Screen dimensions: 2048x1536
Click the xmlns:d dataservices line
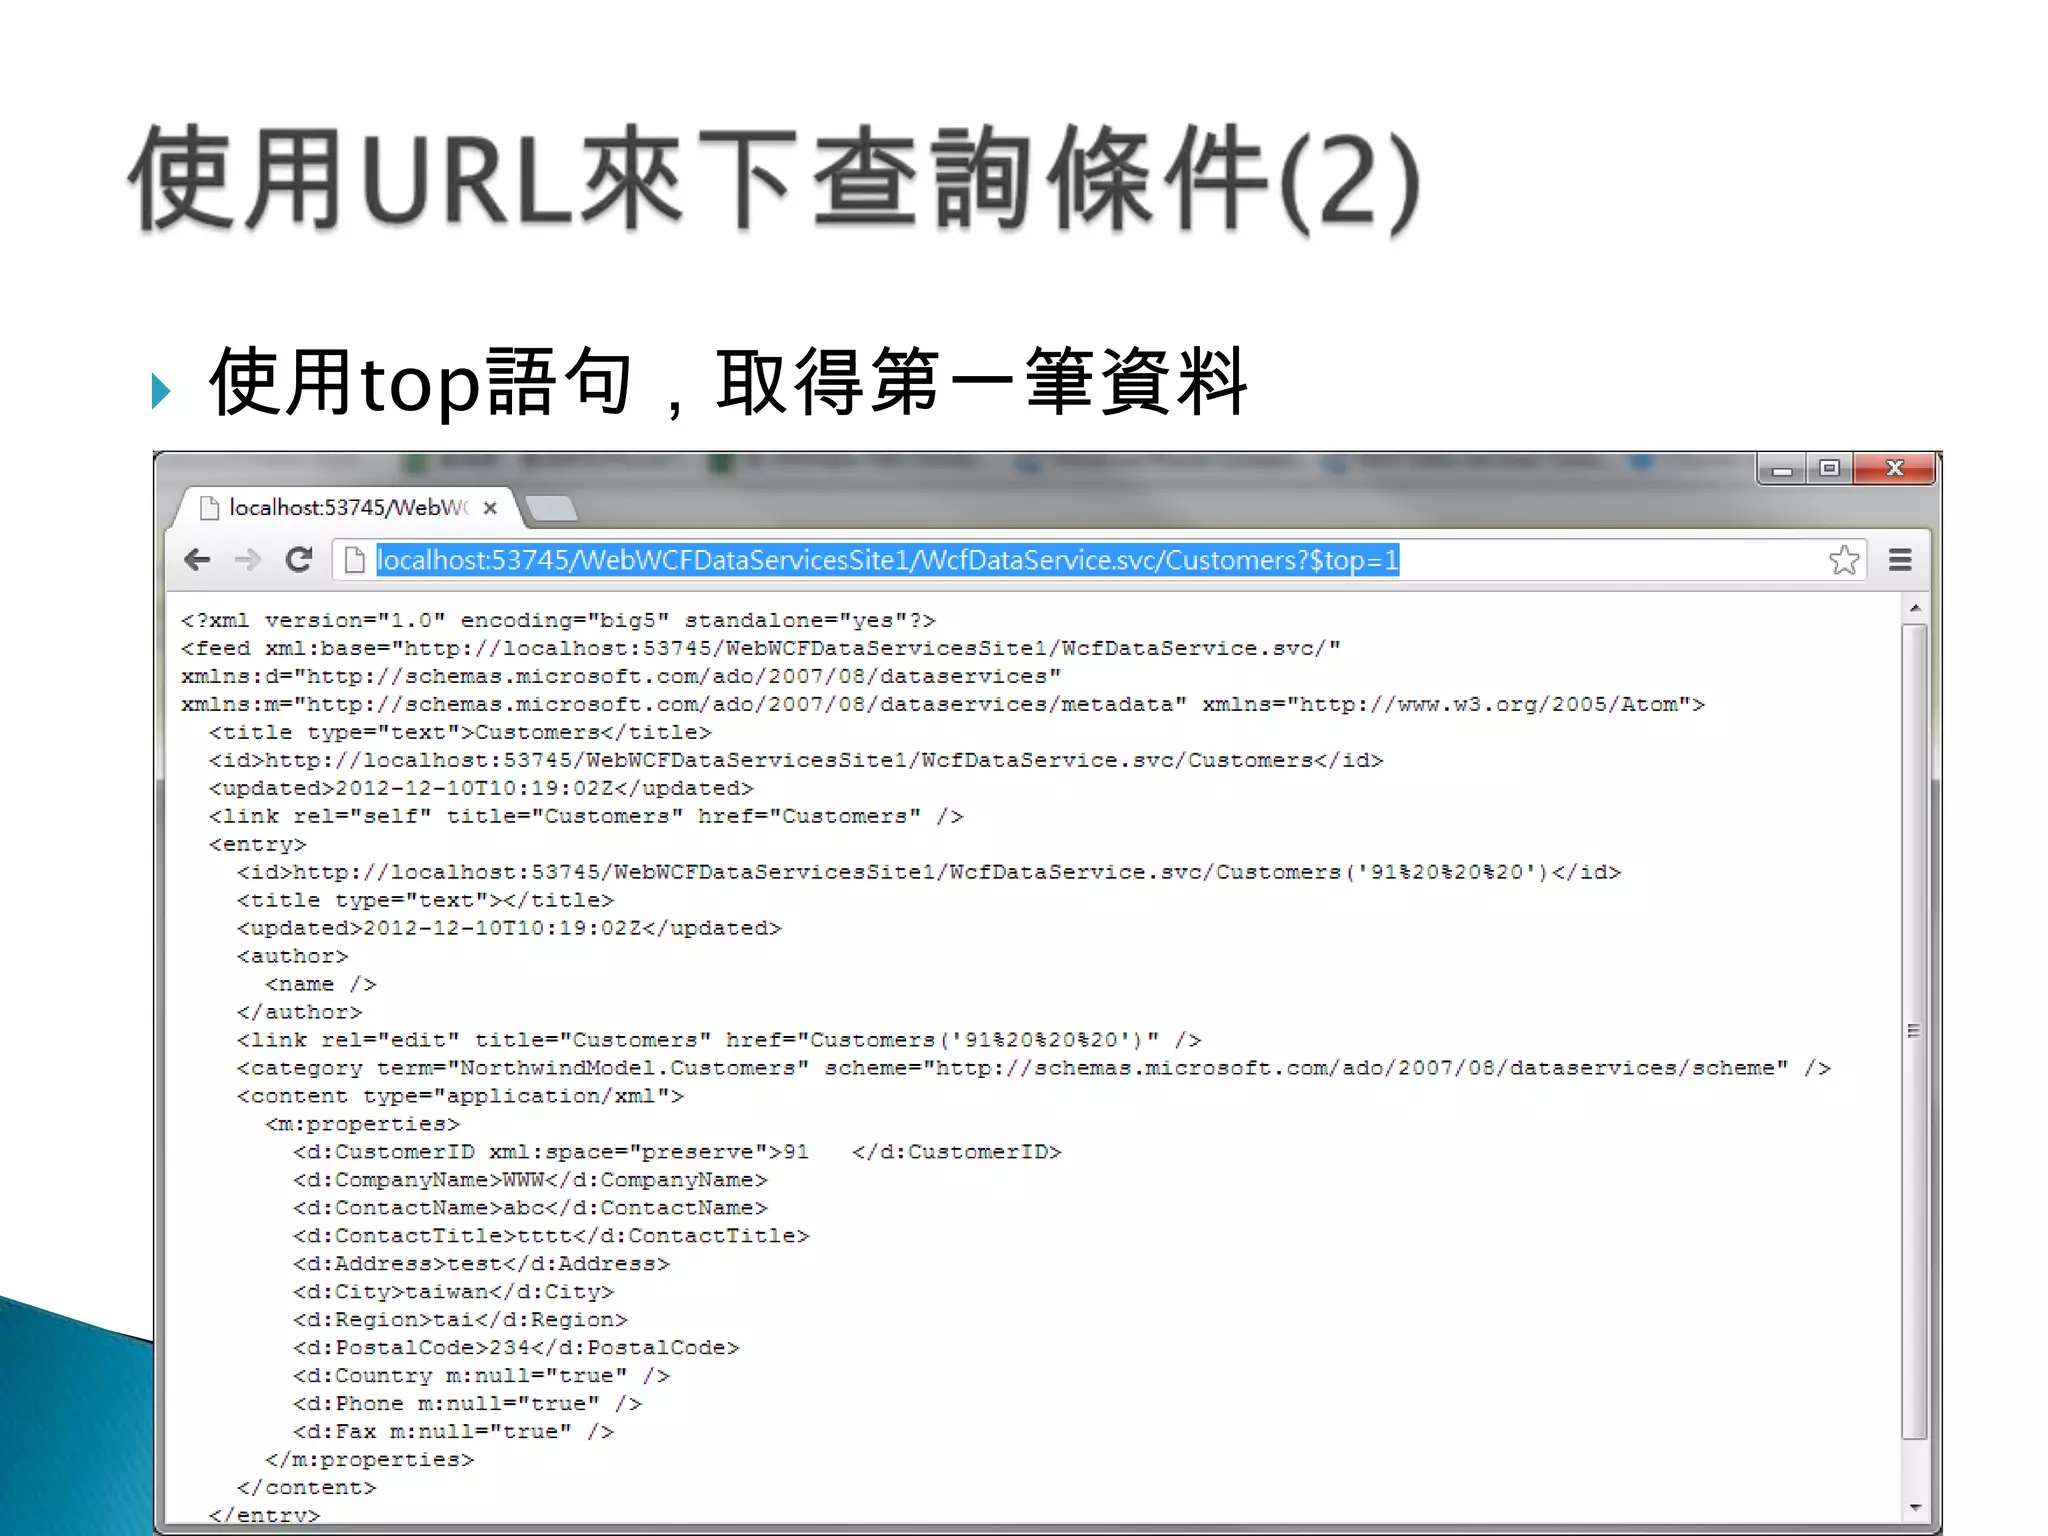click(620, 677)
